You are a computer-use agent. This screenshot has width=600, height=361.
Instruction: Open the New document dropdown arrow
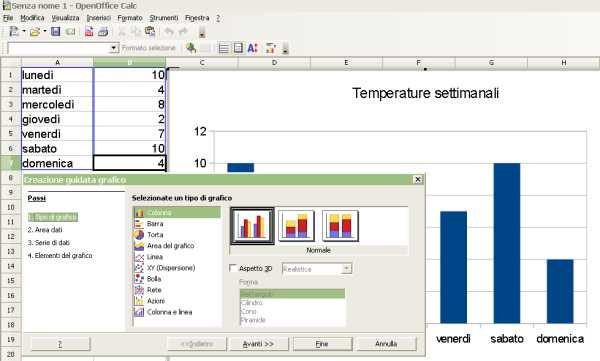click(x=24, y=31)
